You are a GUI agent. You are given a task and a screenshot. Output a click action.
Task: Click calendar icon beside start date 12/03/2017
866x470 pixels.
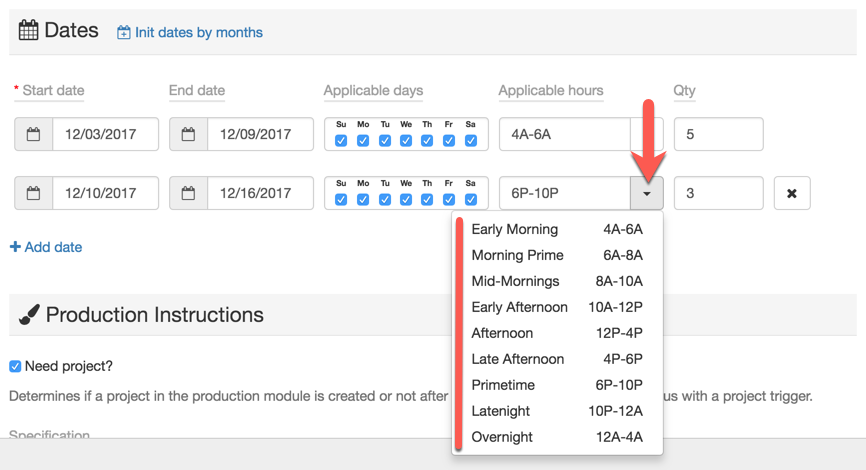coord(34,134)
